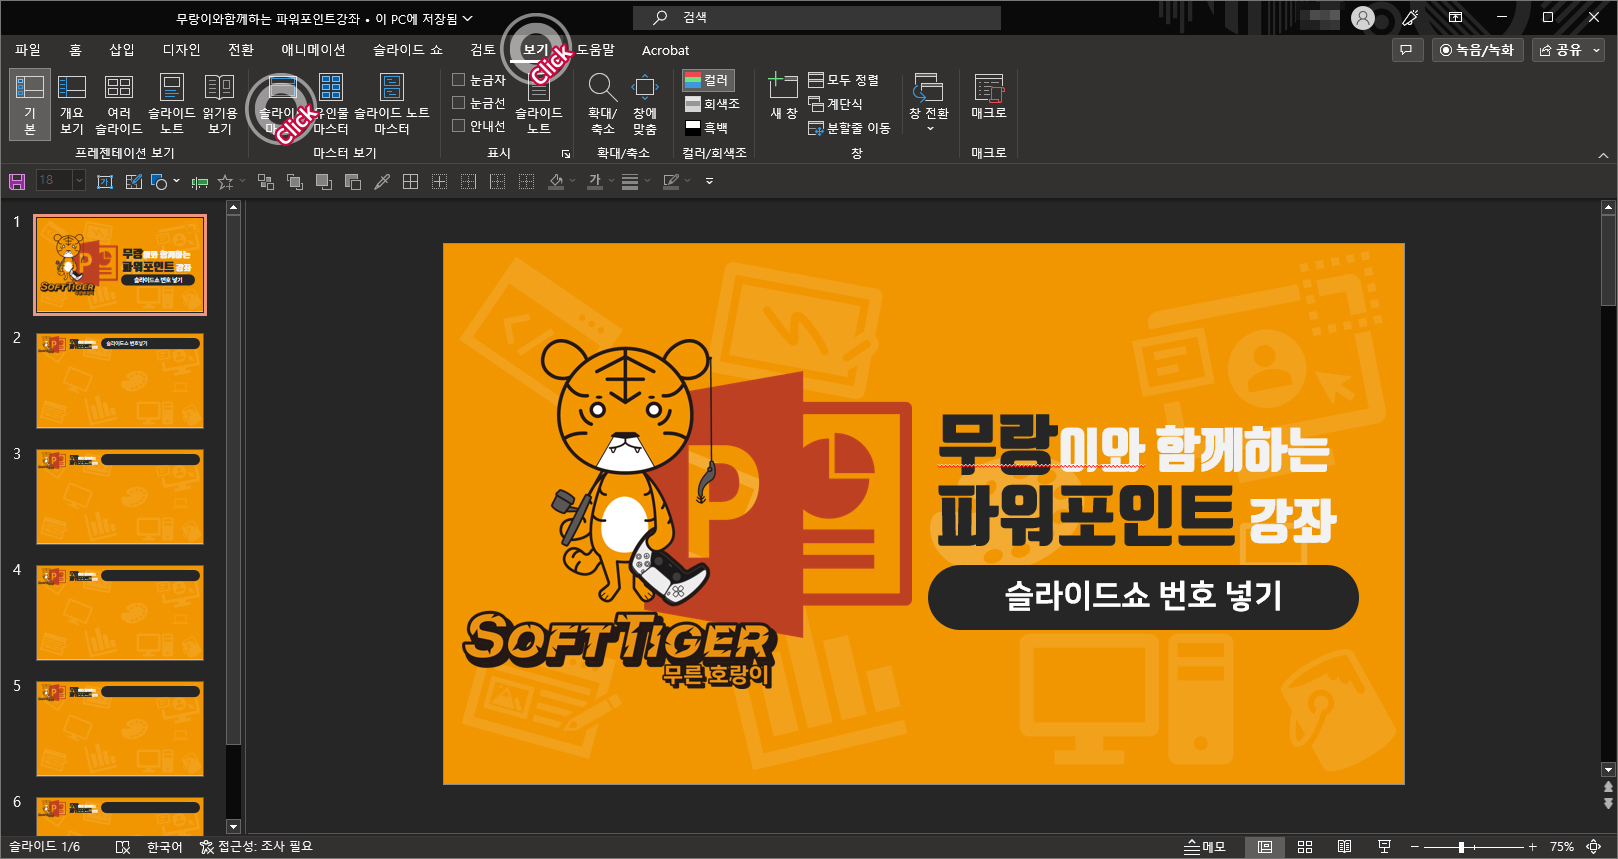Screen dimensions: 1618x859
Task: Open the 슬라이드 쇼 tab
Action: coord(408,50)
